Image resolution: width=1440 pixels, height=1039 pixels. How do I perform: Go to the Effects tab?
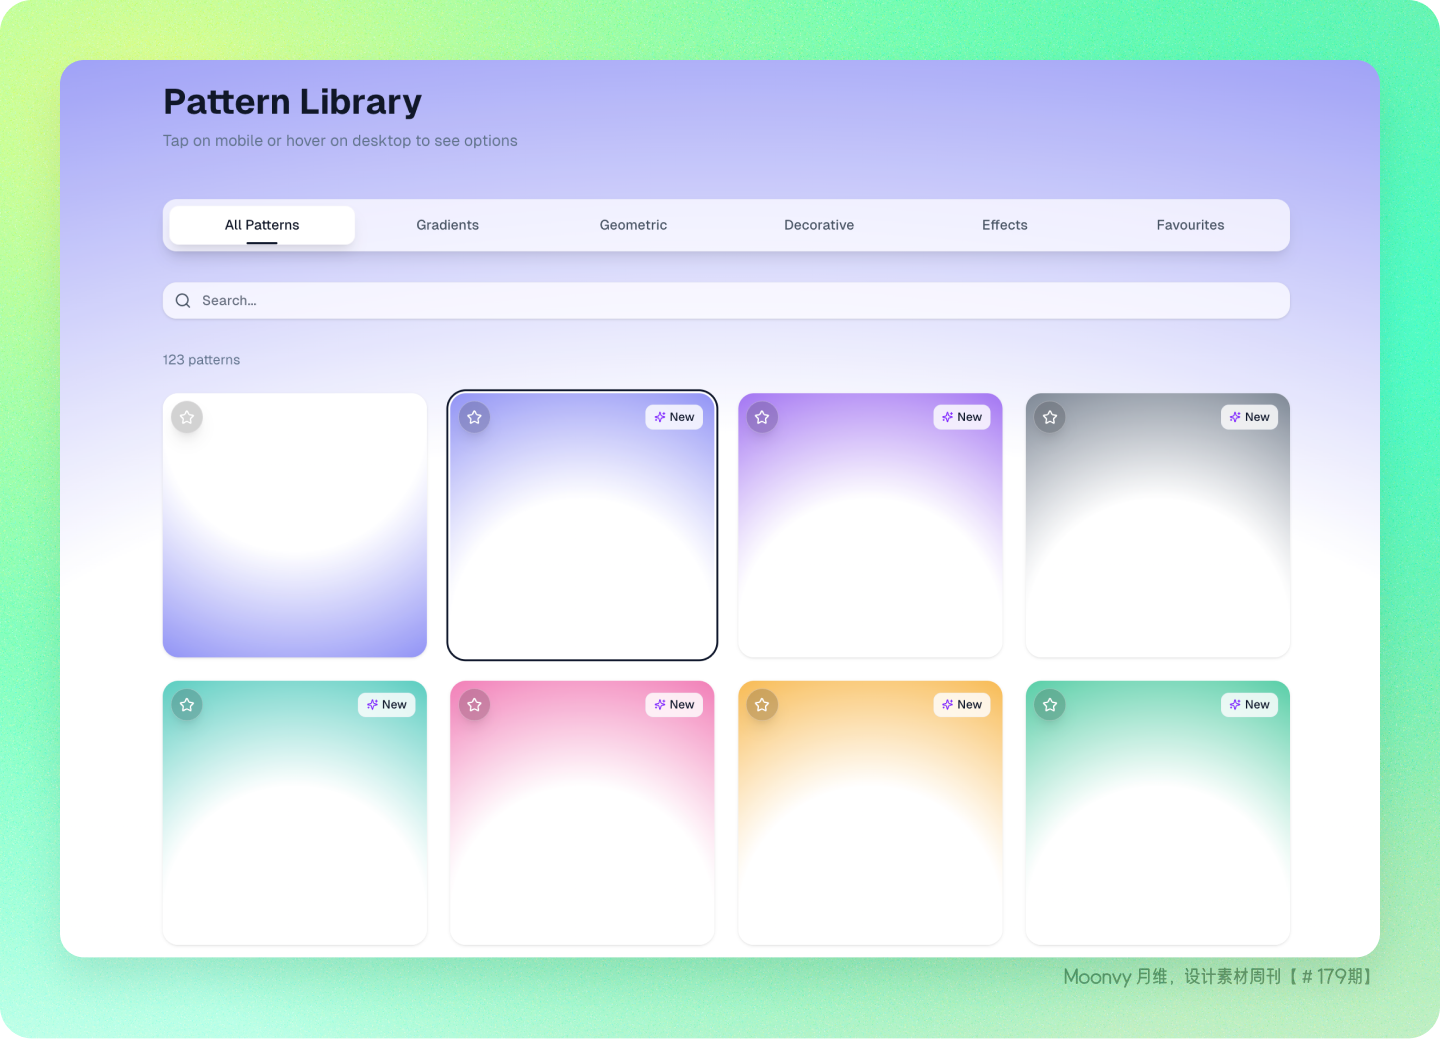point(1005,225)
